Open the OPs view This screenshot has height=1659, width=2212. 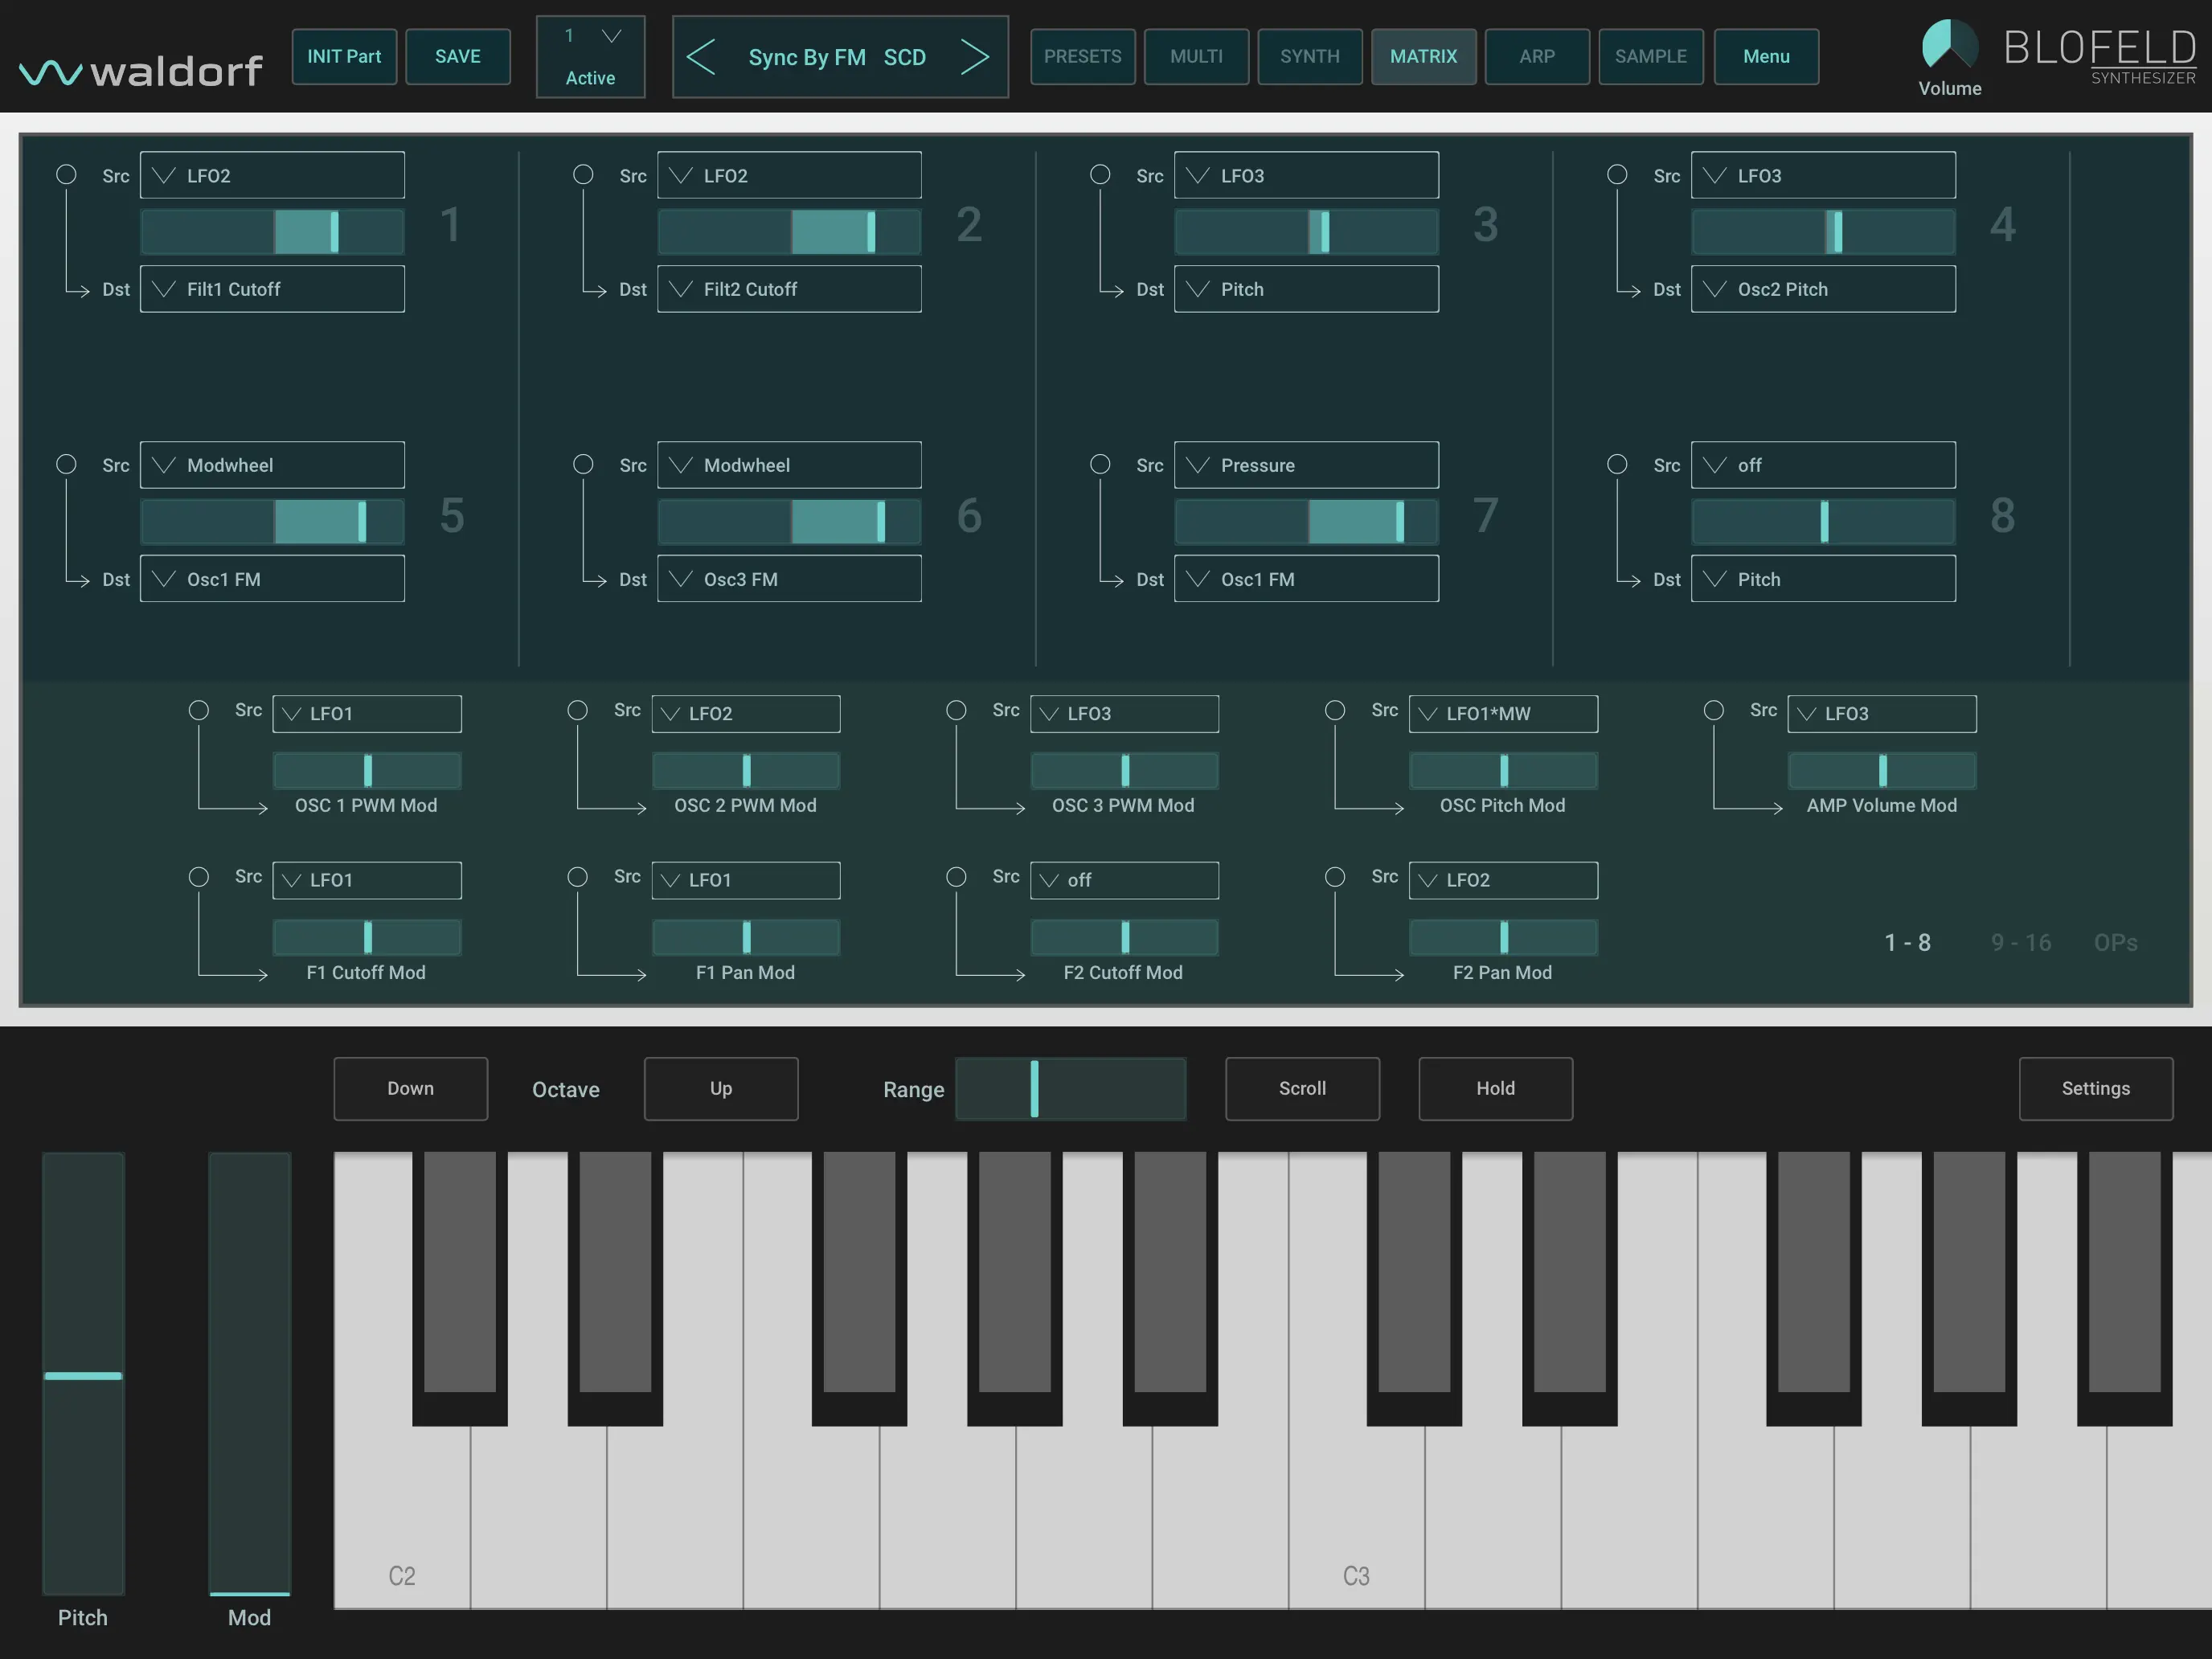2115,941
